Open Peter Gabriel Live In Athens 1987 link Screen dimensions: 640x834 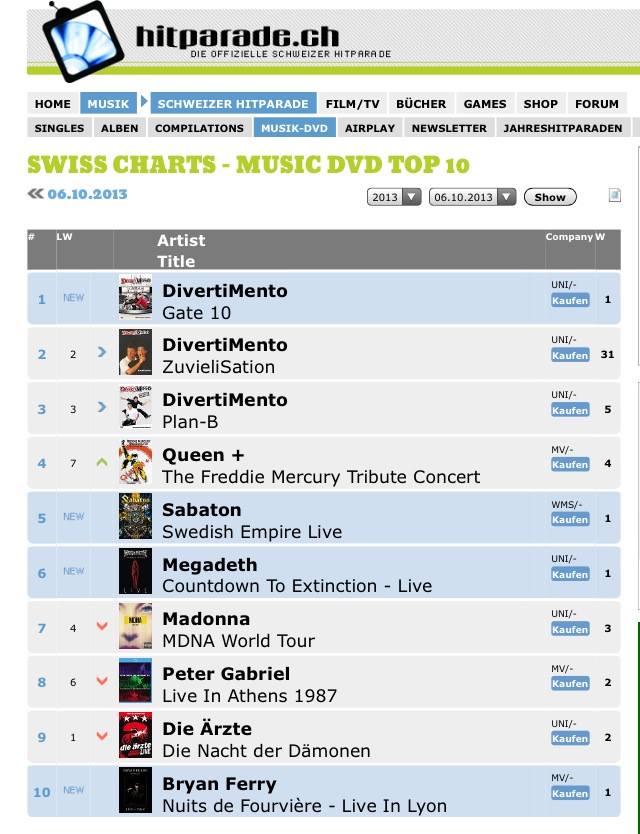(x=249, y=695)
